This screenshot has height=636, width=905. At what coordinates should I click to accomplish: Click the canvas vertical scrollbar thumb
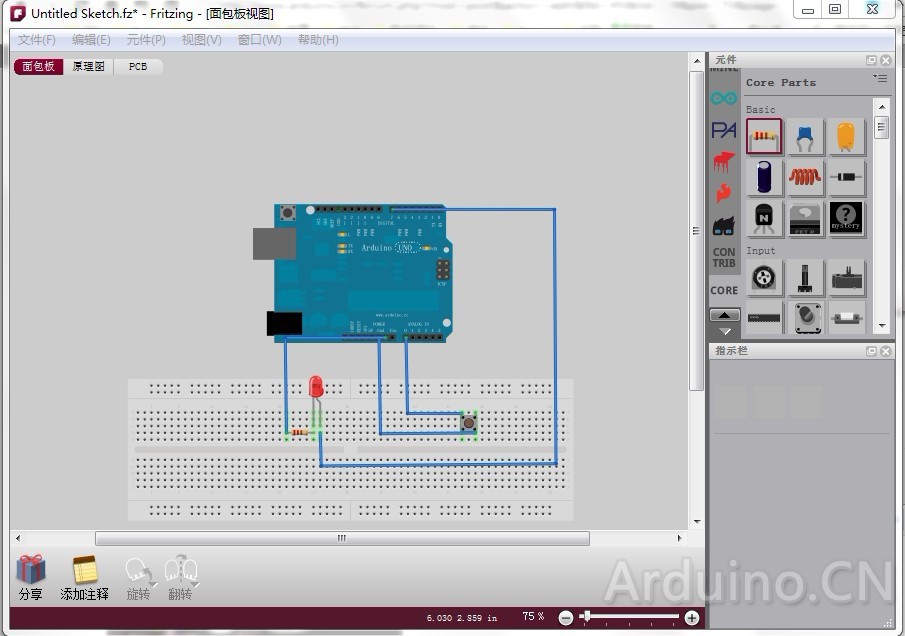pos(697,231)
